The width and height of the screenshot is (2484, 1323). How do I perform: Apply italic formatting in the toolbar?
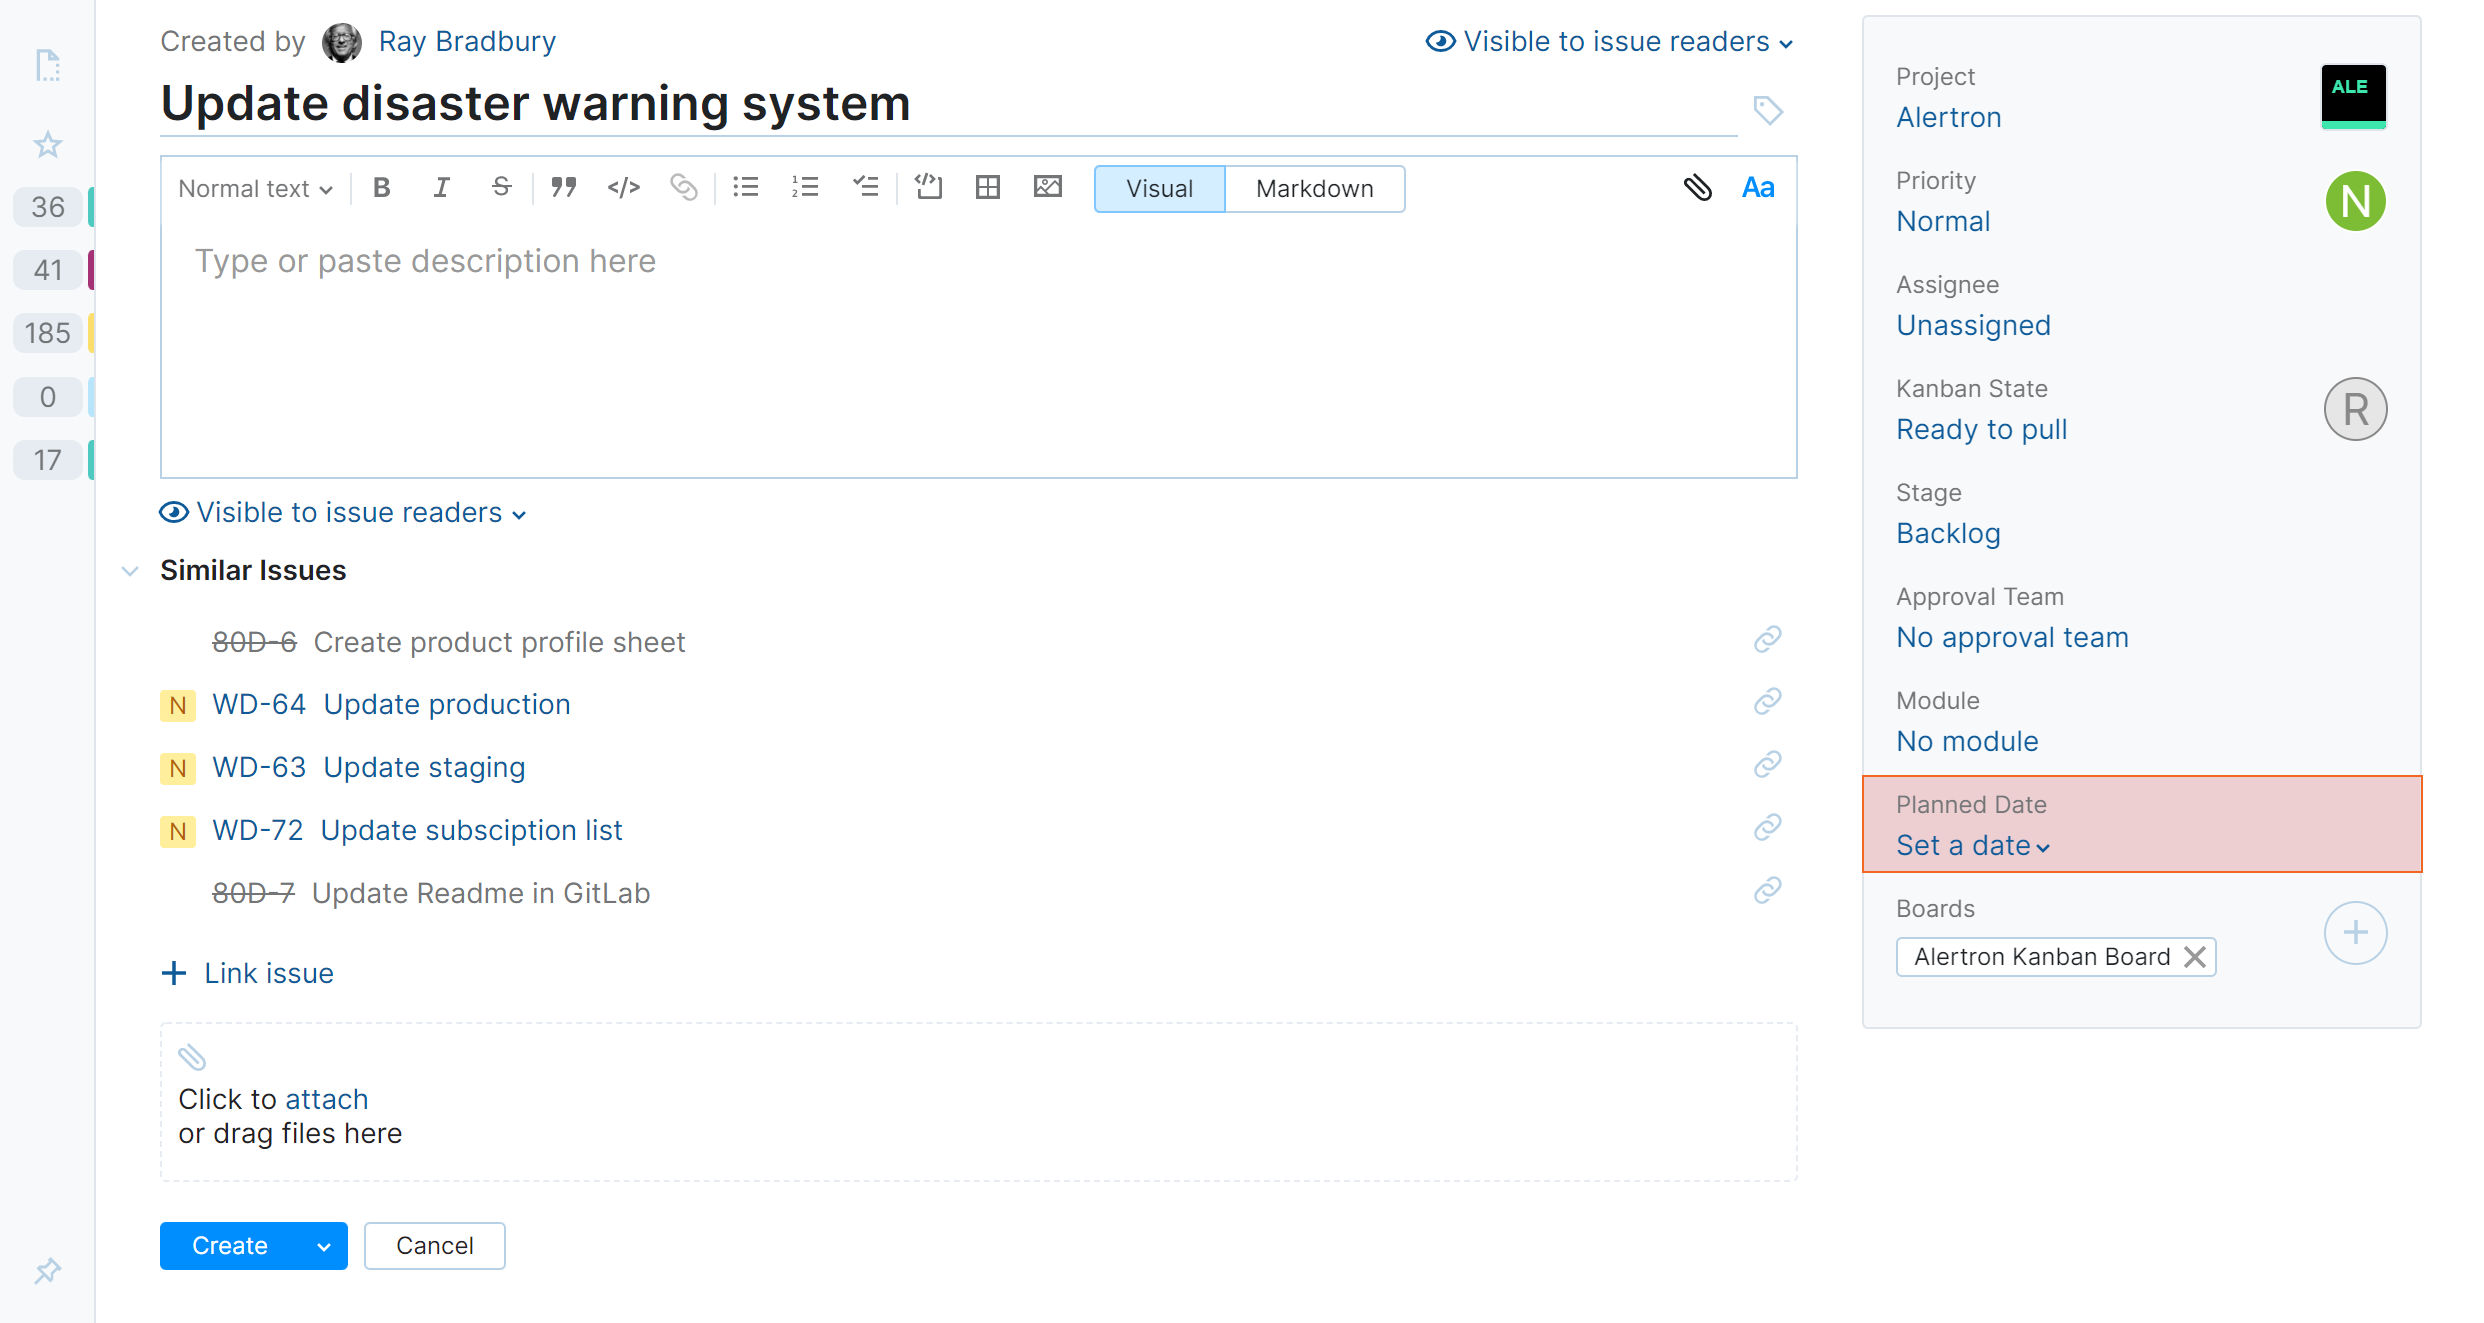(441, 188)
